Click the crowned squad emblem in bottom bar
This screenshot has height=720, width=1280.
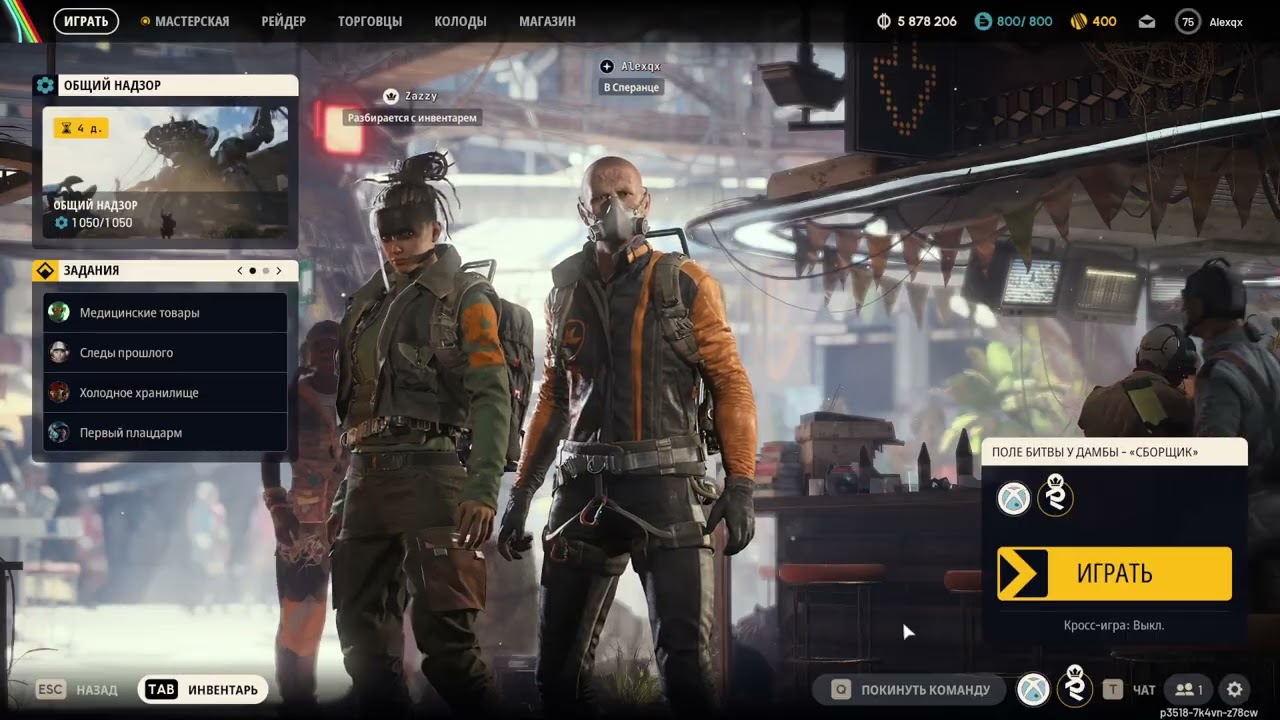1075,686
